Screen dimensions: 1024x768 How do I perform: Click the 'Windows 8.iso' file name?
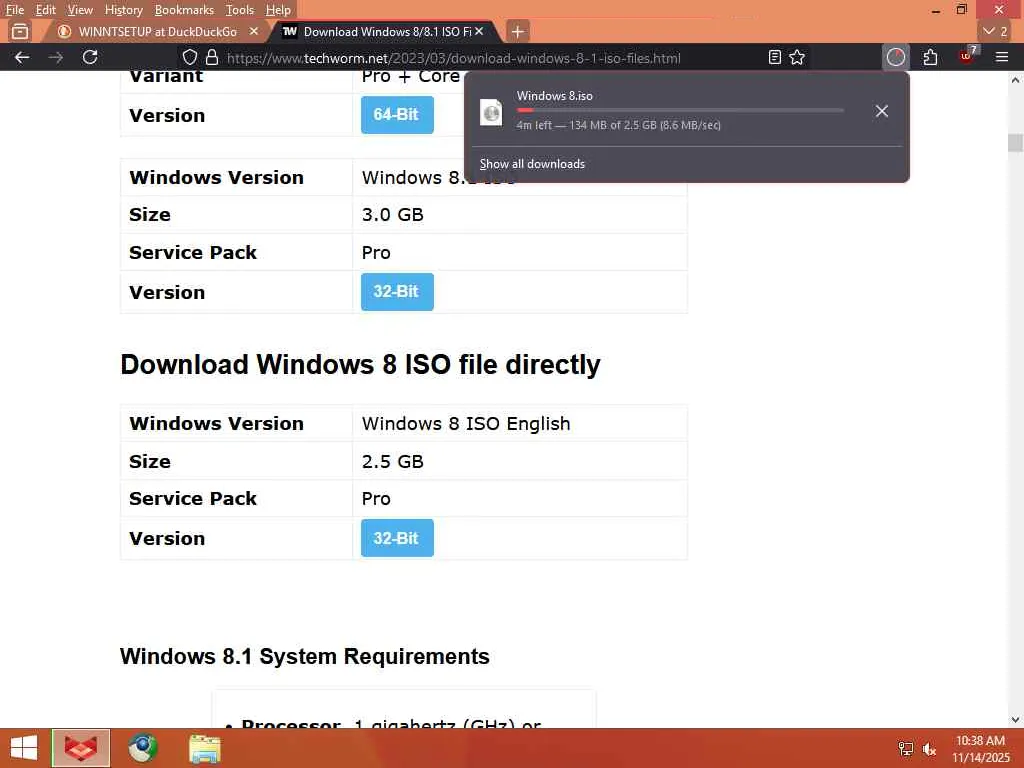554,95
